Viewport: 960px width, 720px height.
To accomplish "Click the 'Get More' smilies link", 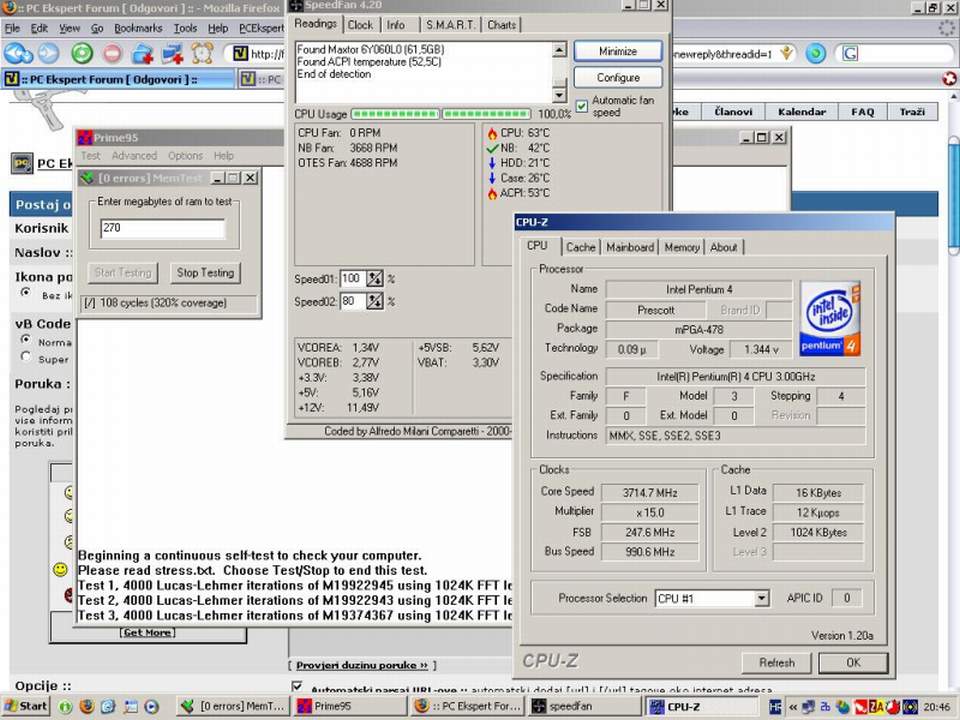I will click(x=148, y=632).
